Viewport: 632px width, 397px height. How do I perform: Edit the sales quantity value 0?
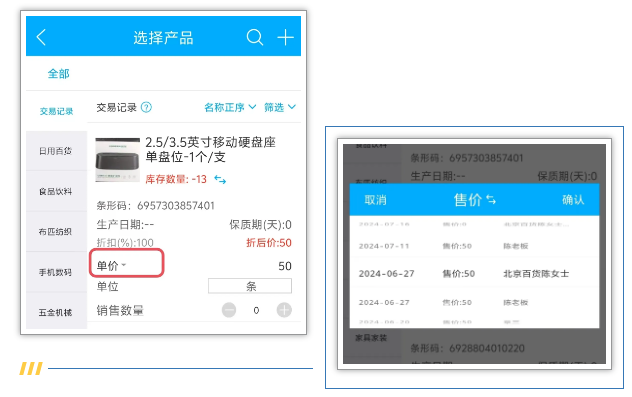256,310
